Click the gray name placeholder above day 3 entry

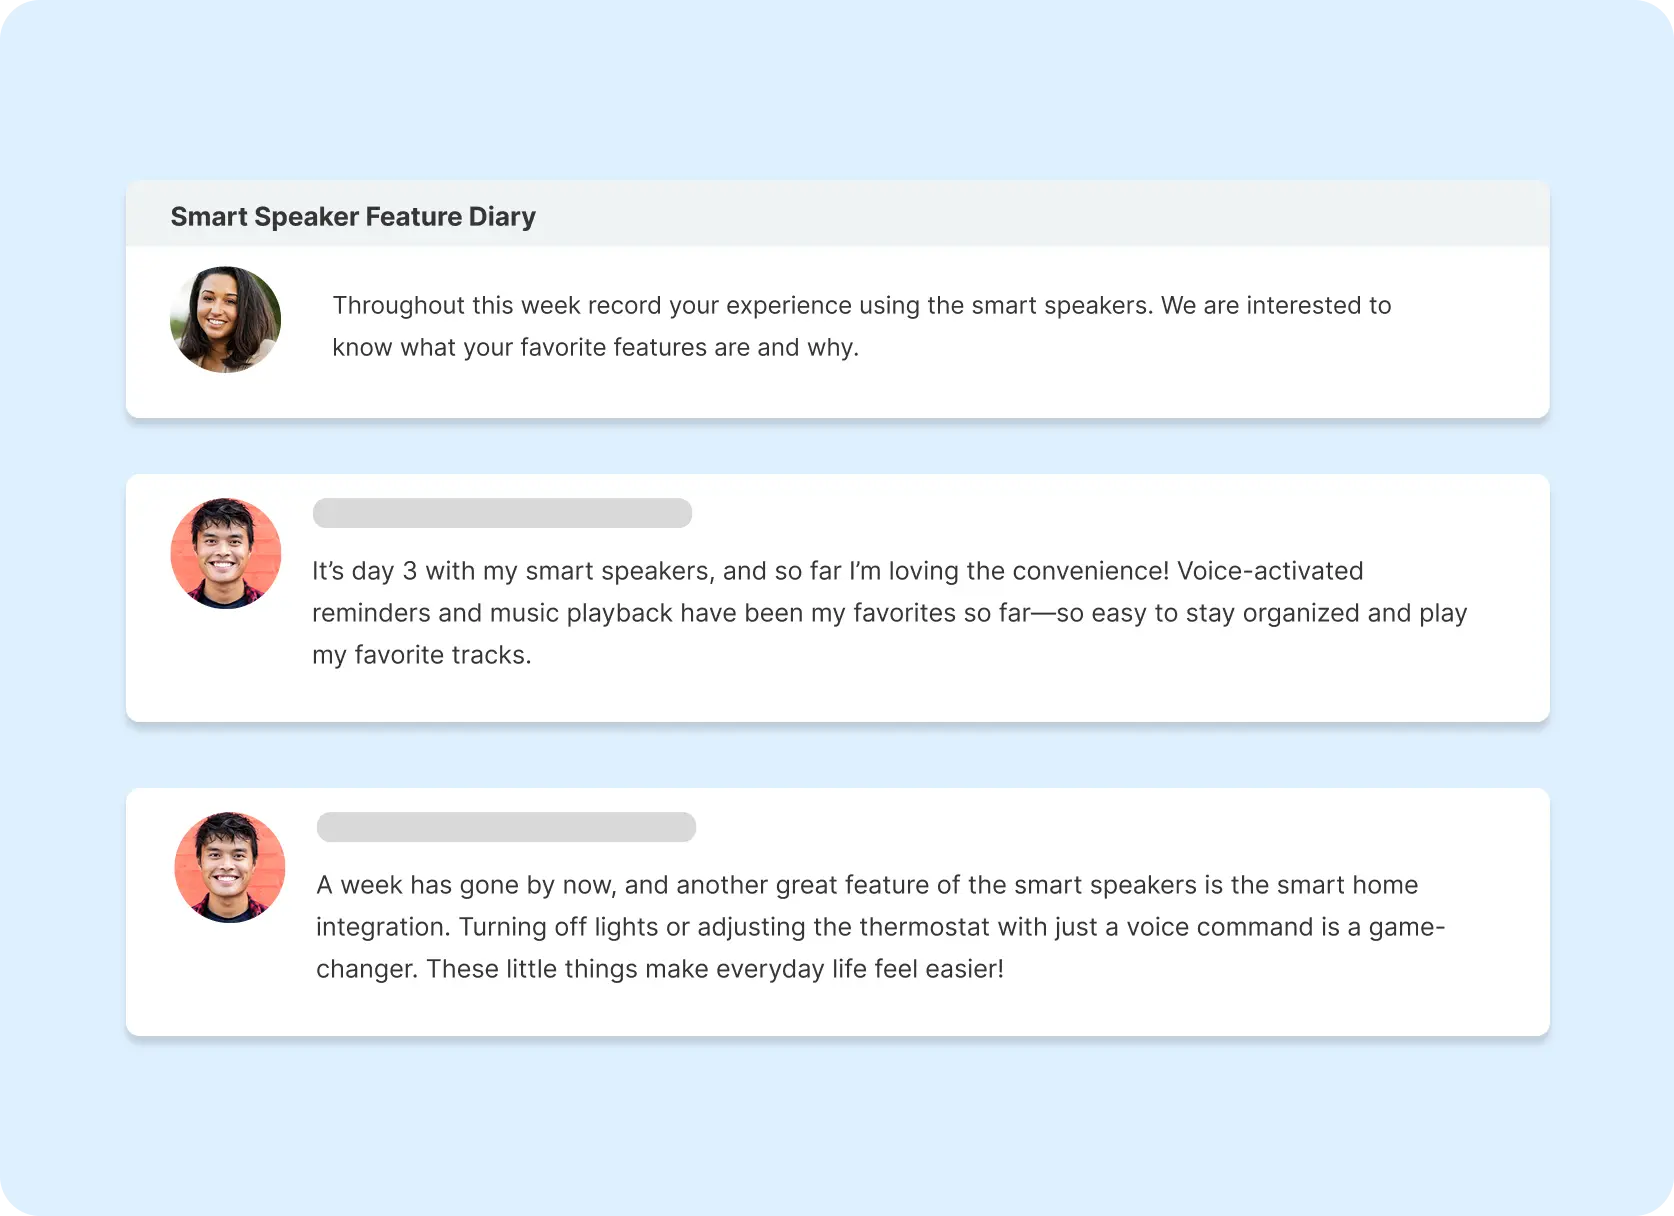(502, 513)
